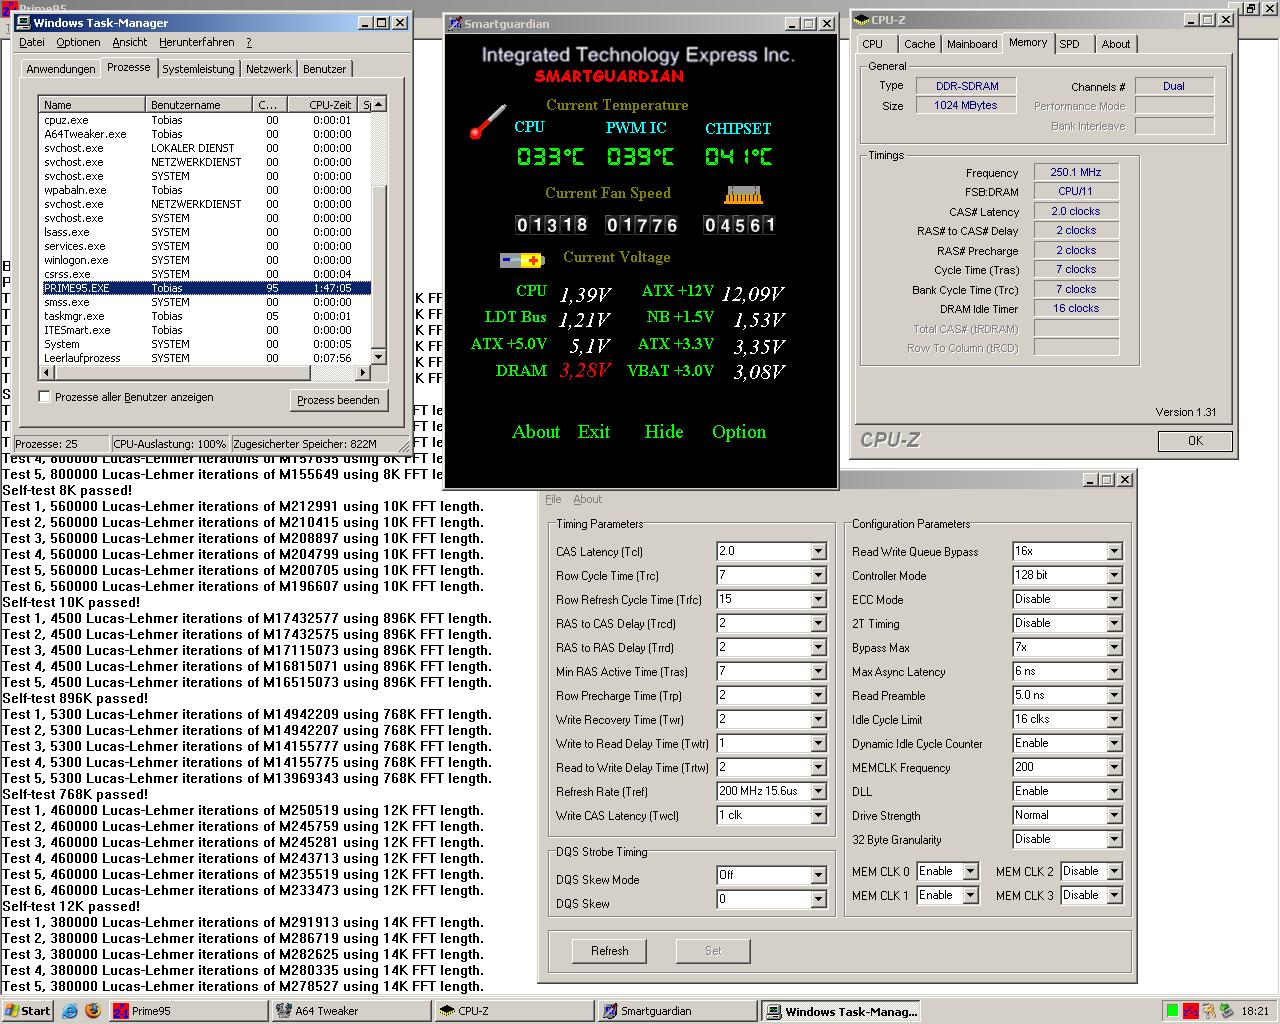1280x1024 pixels.
Task: Select ITESmart.exe process row
Action: pyautogui.click(x=205, y=330)
